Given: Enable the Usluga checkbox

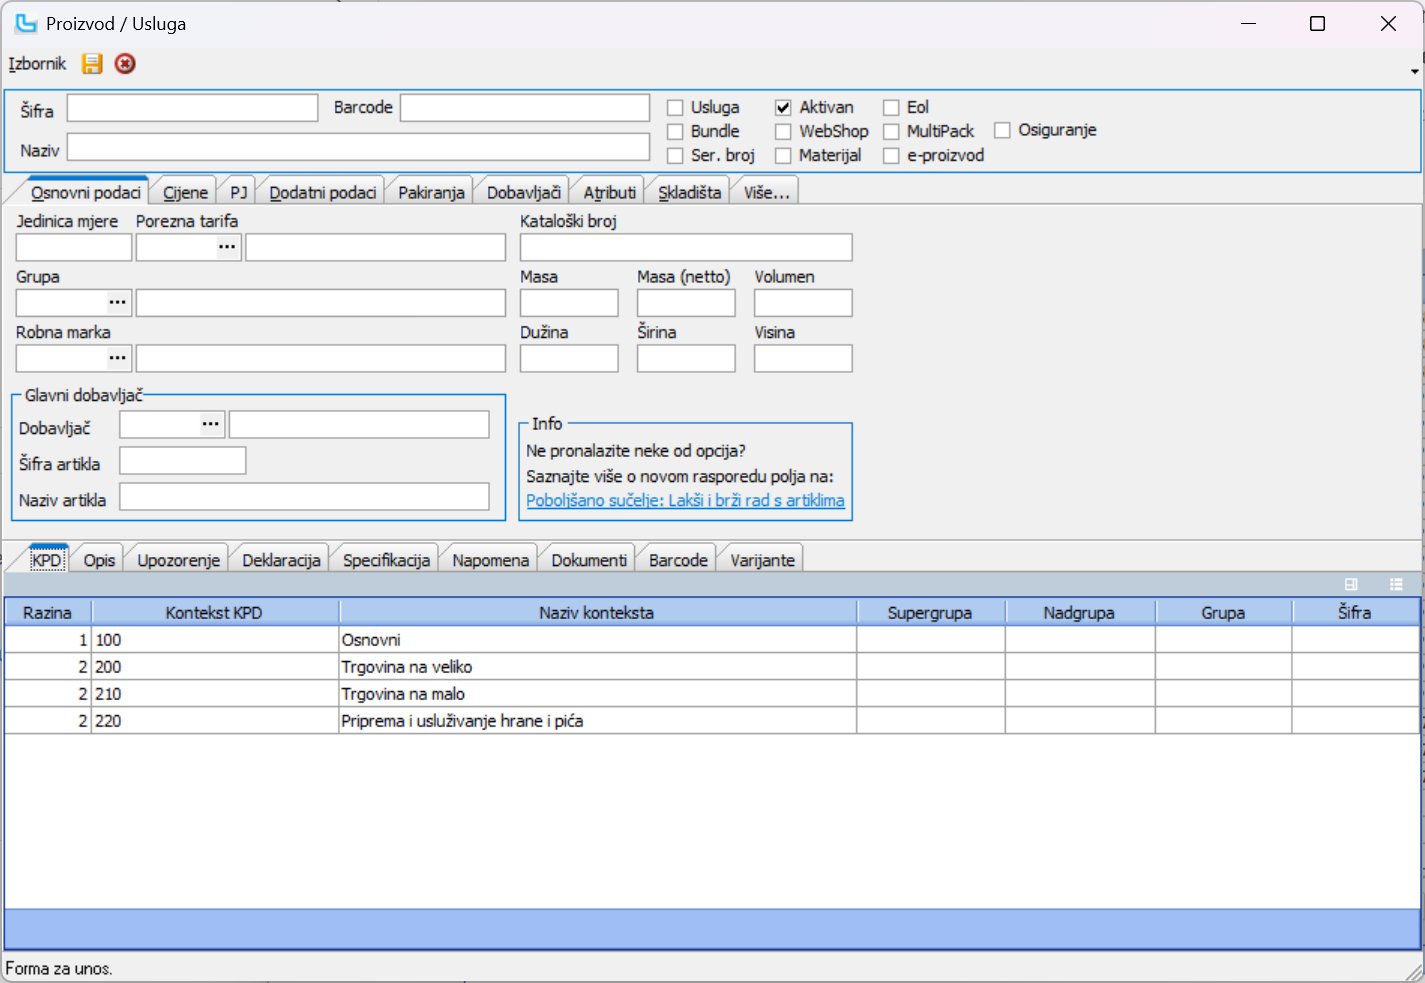Looking at the screenshot, I should coord(676,108).
